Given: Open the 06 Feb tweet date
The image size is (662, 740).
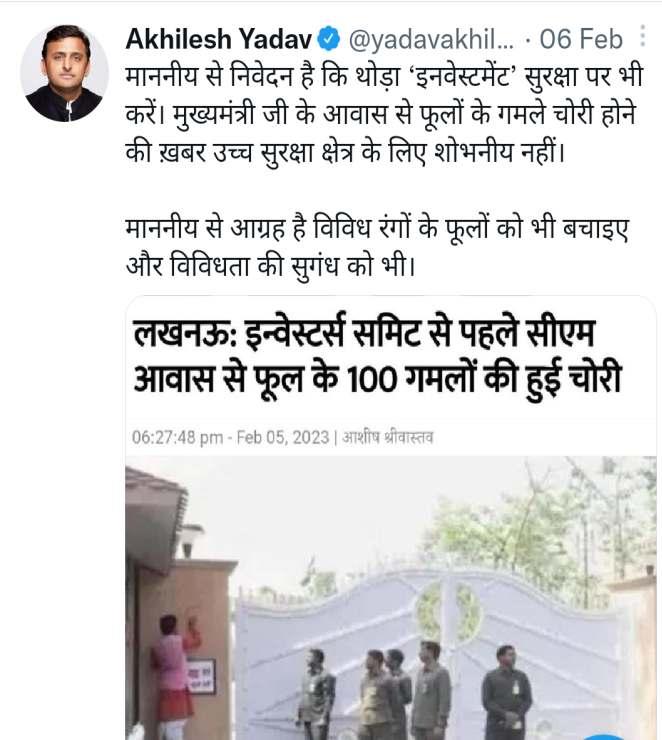Looking at the screenshot, I should (x=581, y=39).
